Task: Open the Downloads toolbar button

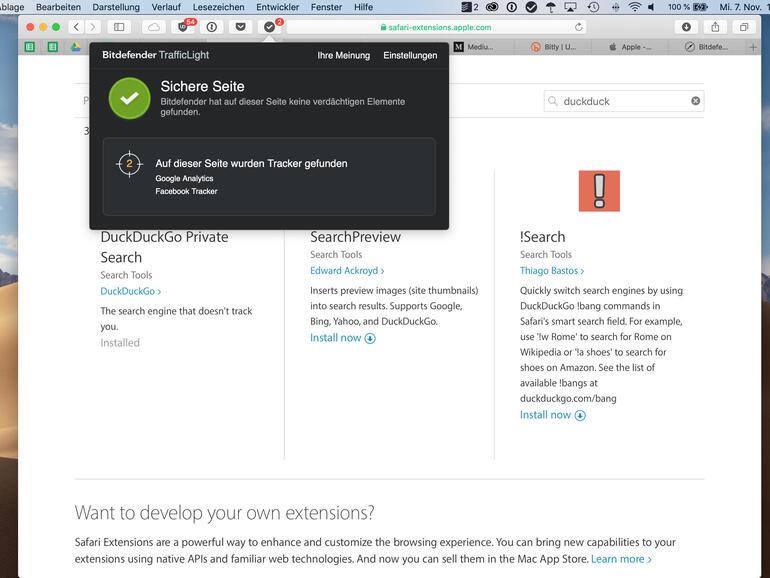Action: point(686,27)
